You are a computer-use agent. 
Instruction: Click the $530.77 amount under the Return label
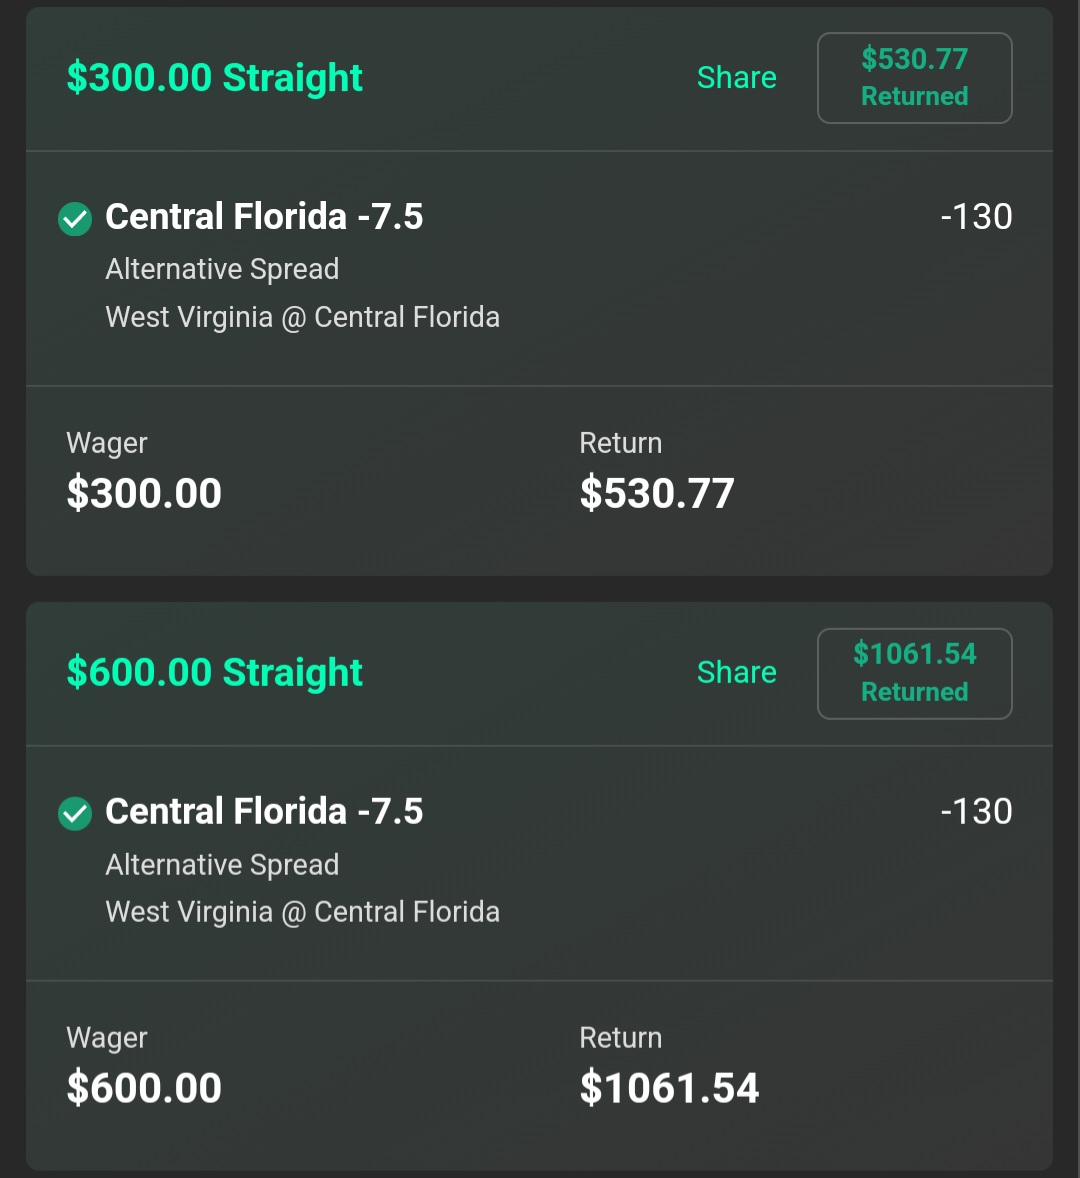(x=657, y=493)
